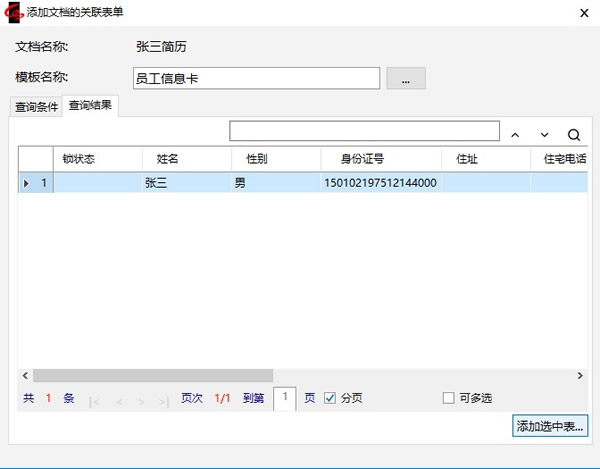Click the search magnifier icon
600x469 pixels.
pos(574,134)
